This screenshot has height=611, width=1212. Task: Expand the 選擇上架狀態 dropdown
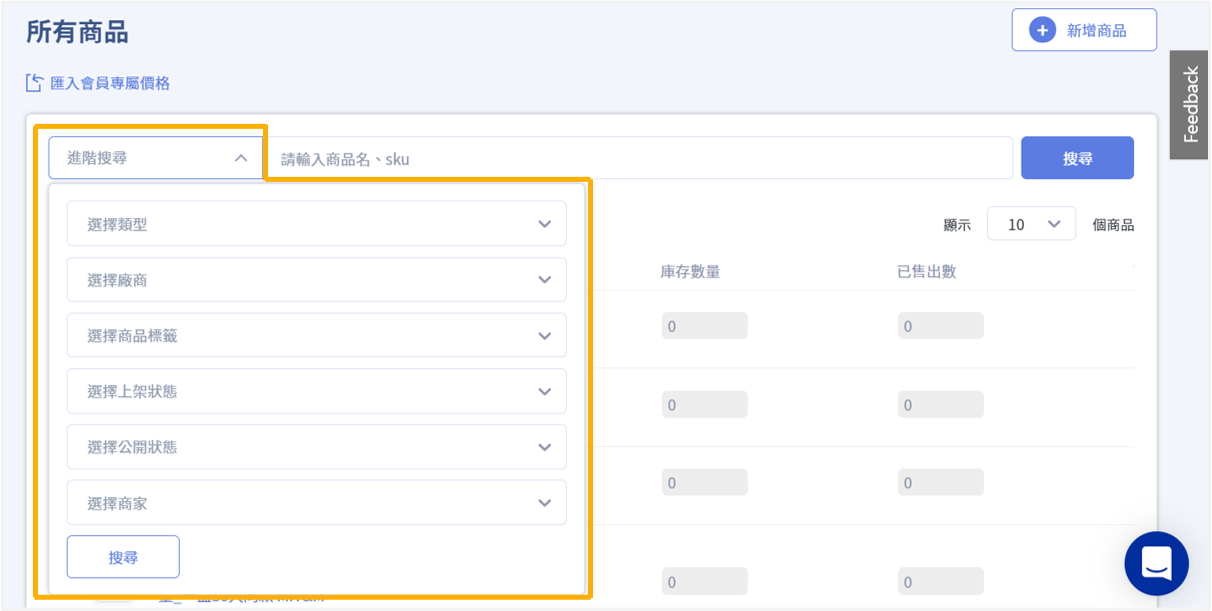tap(316, 391)
